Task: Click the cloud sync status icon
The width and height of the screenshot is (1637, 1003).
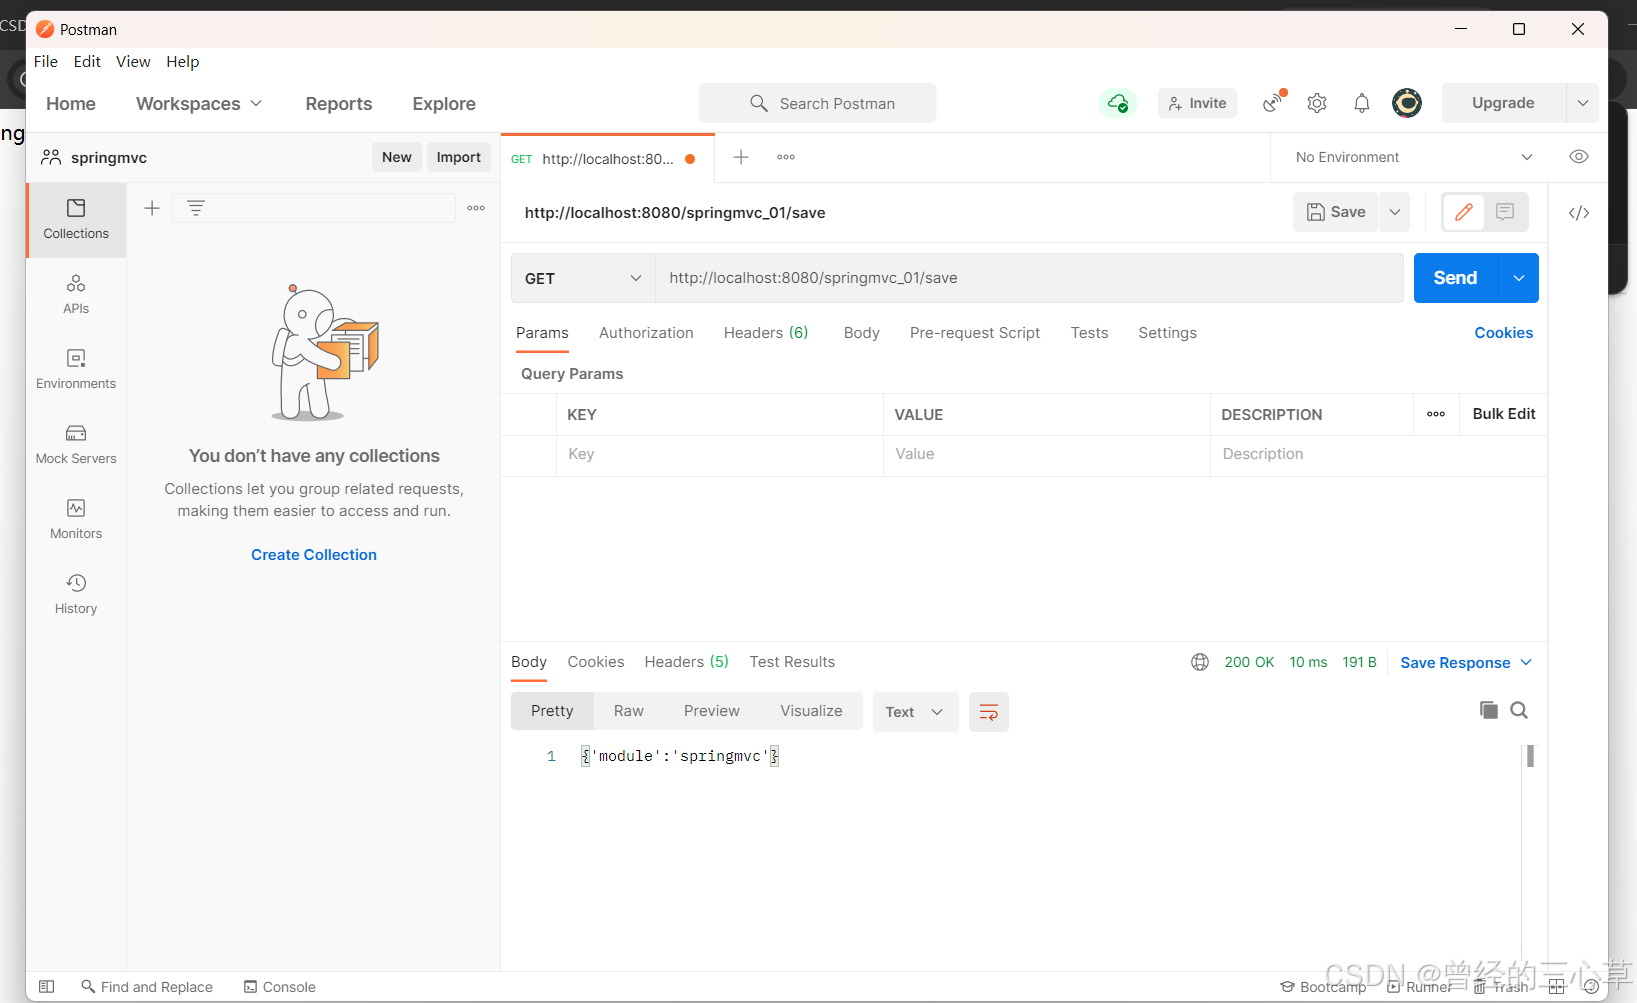Action: click(1118, 103)
